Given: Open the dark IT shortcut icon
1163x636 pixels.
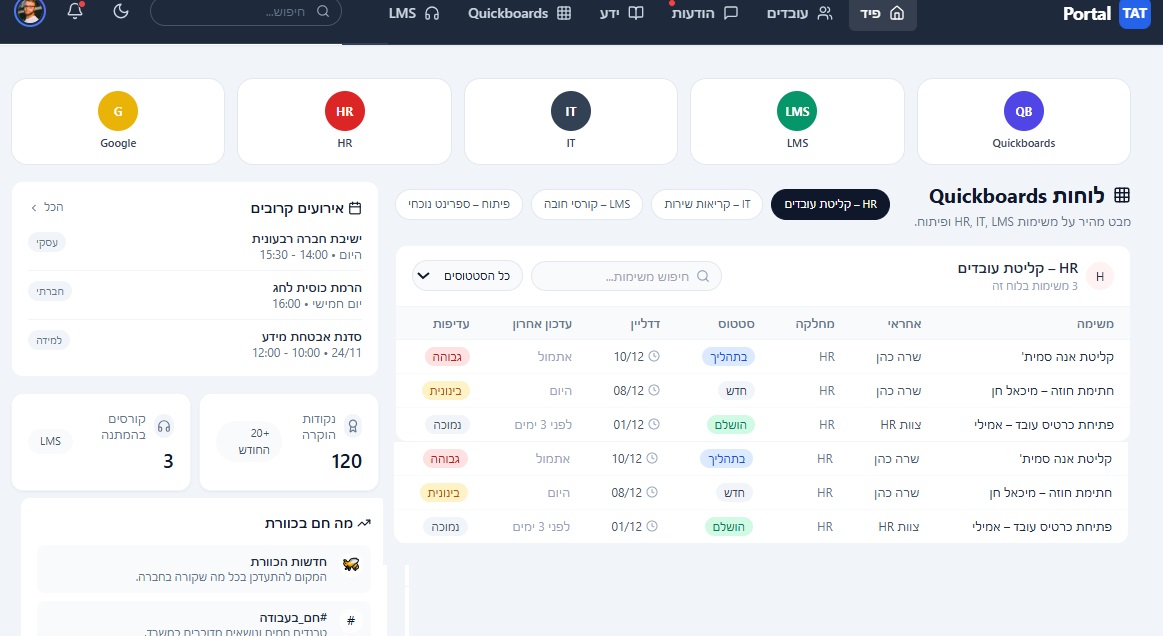Looking at the screenshot, I should click(x=571, y=111).
